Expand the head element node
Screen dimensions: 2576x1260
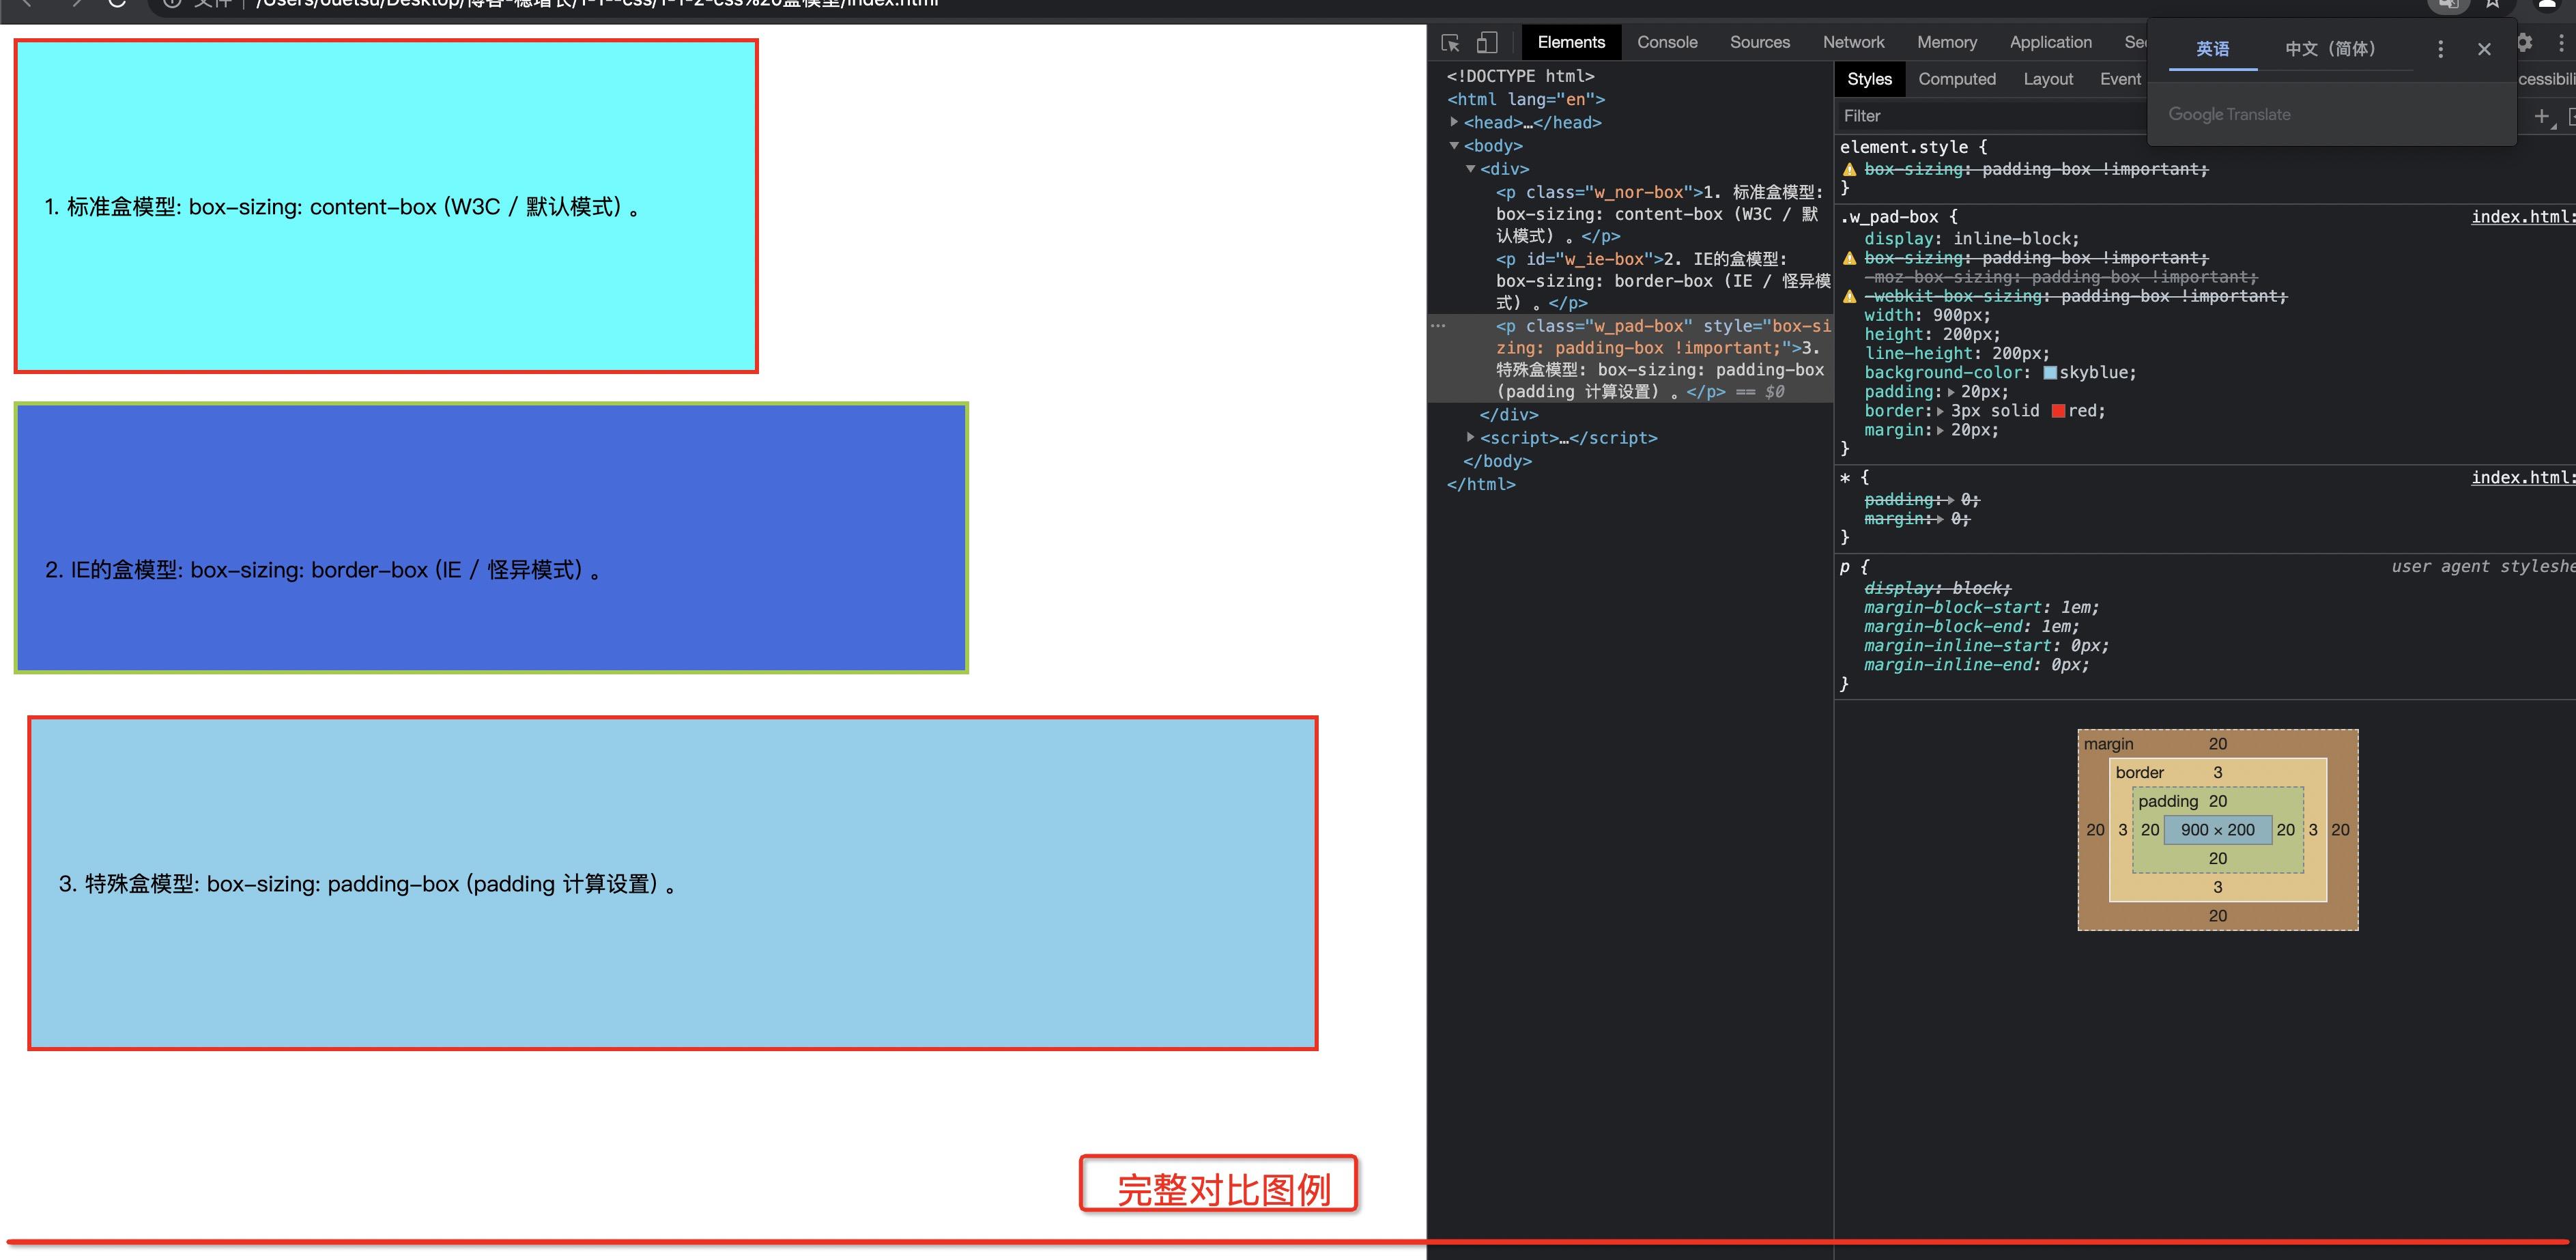1454,122
